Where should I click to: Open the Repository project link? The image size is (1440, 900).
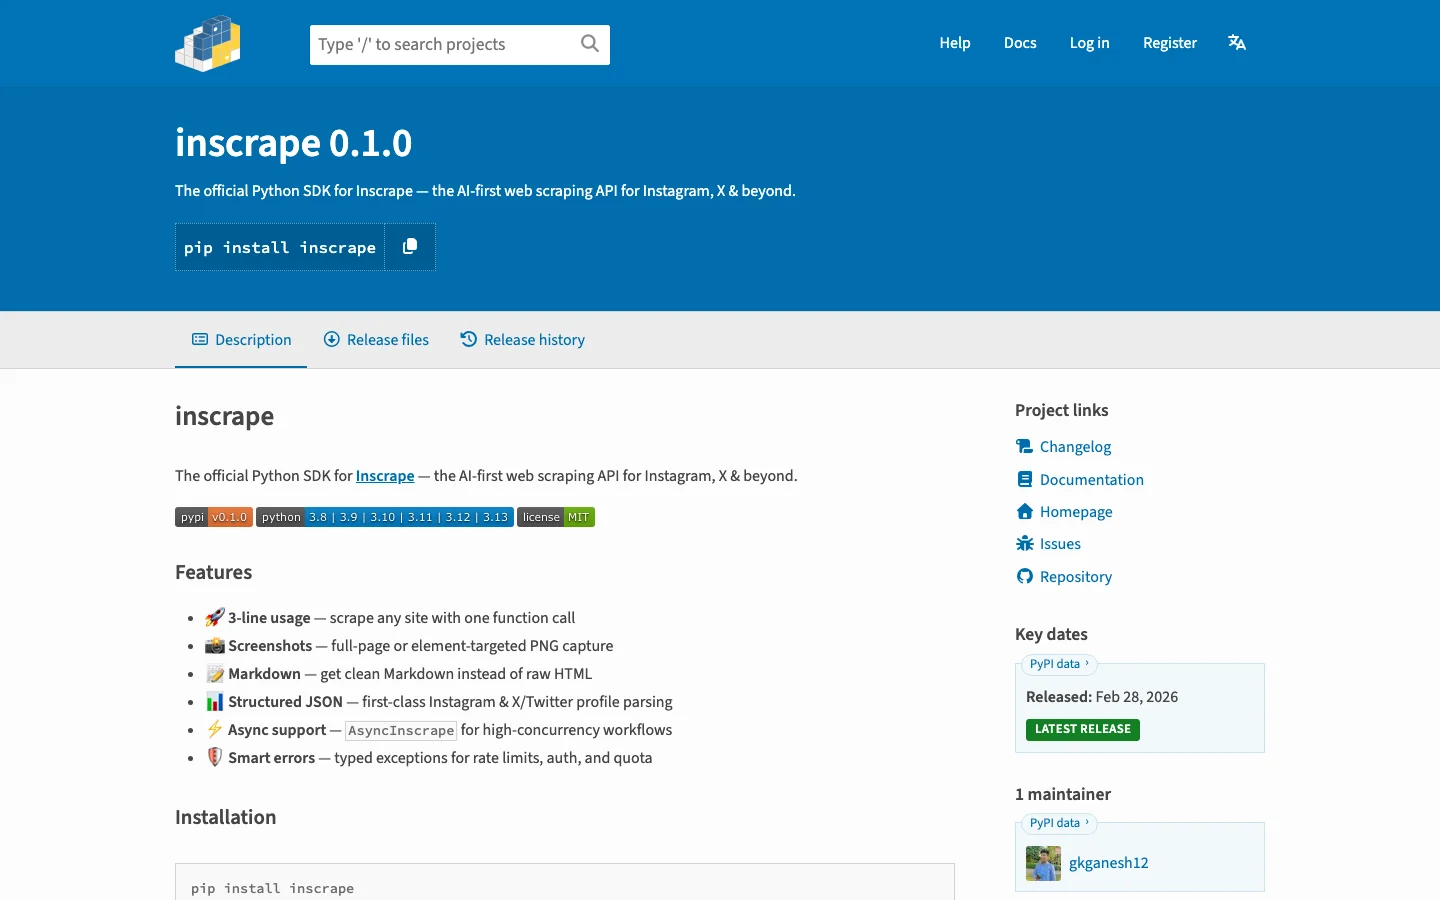[x=1076, y=577]
